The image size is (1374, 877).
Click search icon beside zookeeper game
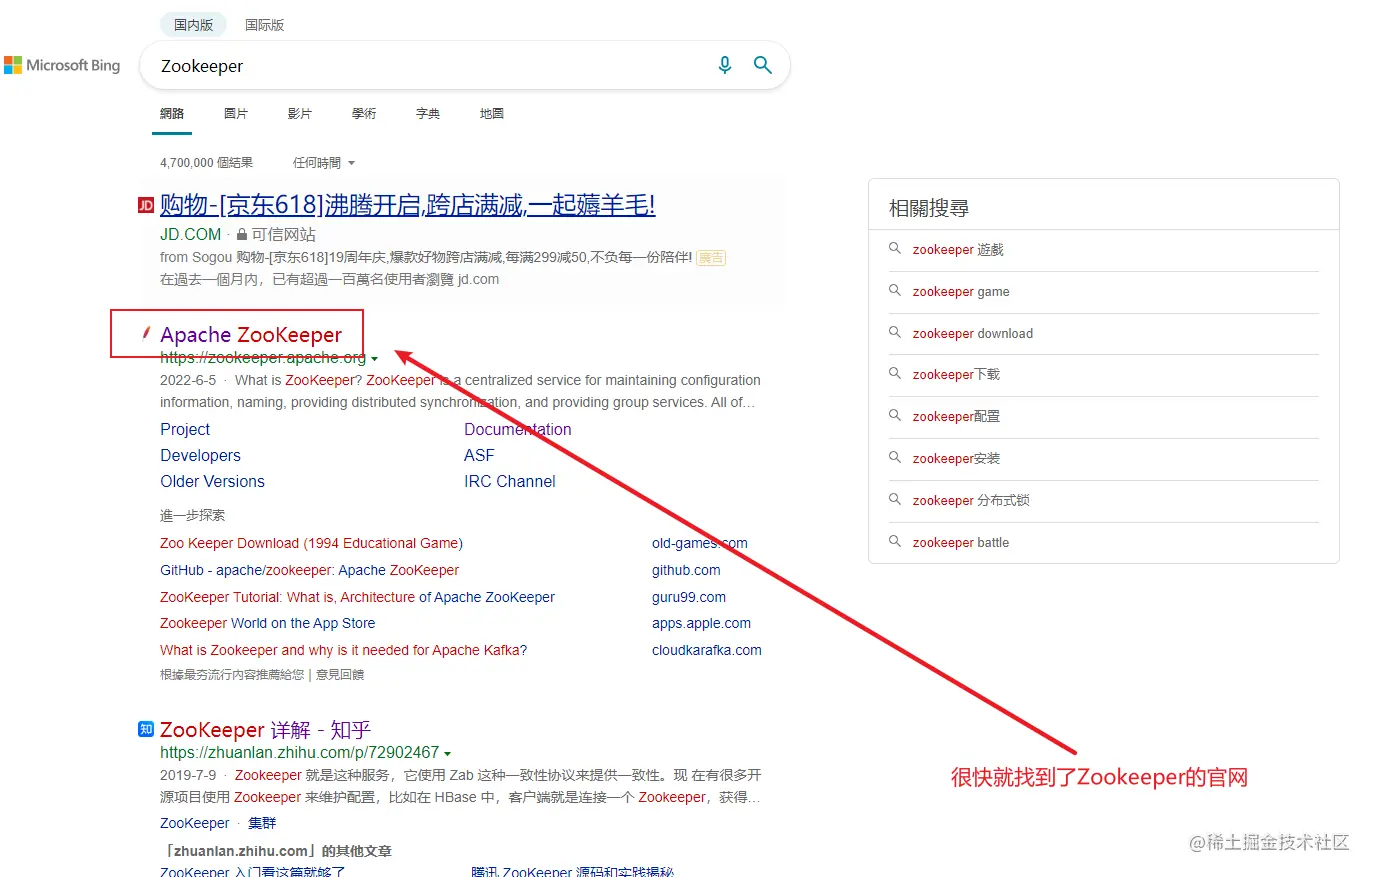[x=895, y=290]
